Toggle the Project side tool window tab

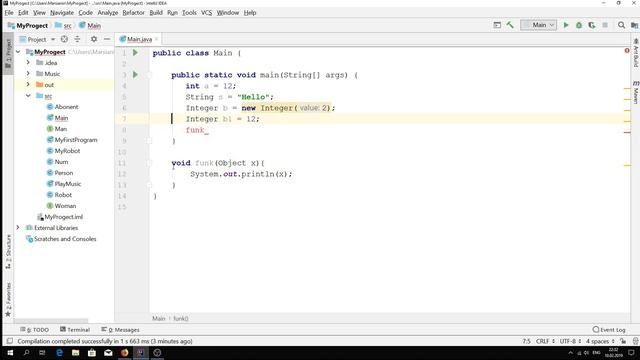click(8, 53)
